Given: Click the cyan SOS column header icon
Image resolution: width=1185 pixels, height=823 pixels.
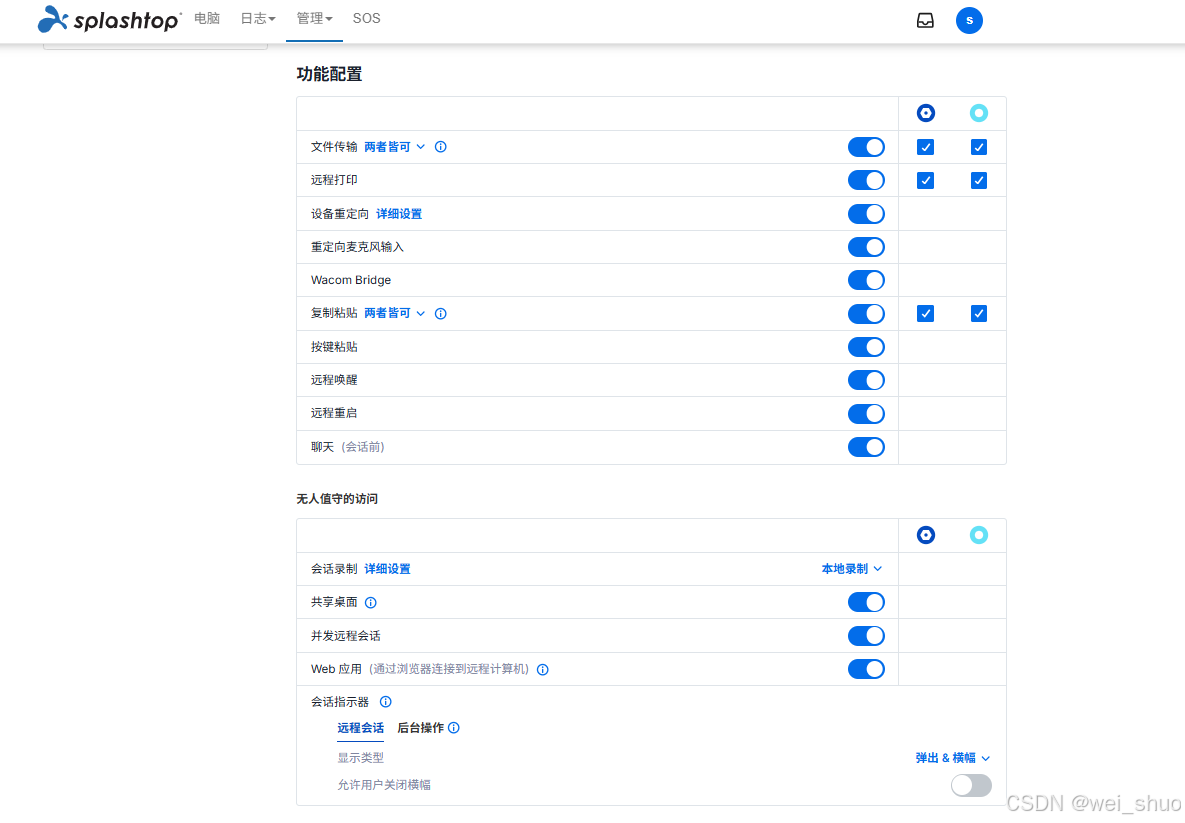Looking at the screenshot, I should point(979,113).
